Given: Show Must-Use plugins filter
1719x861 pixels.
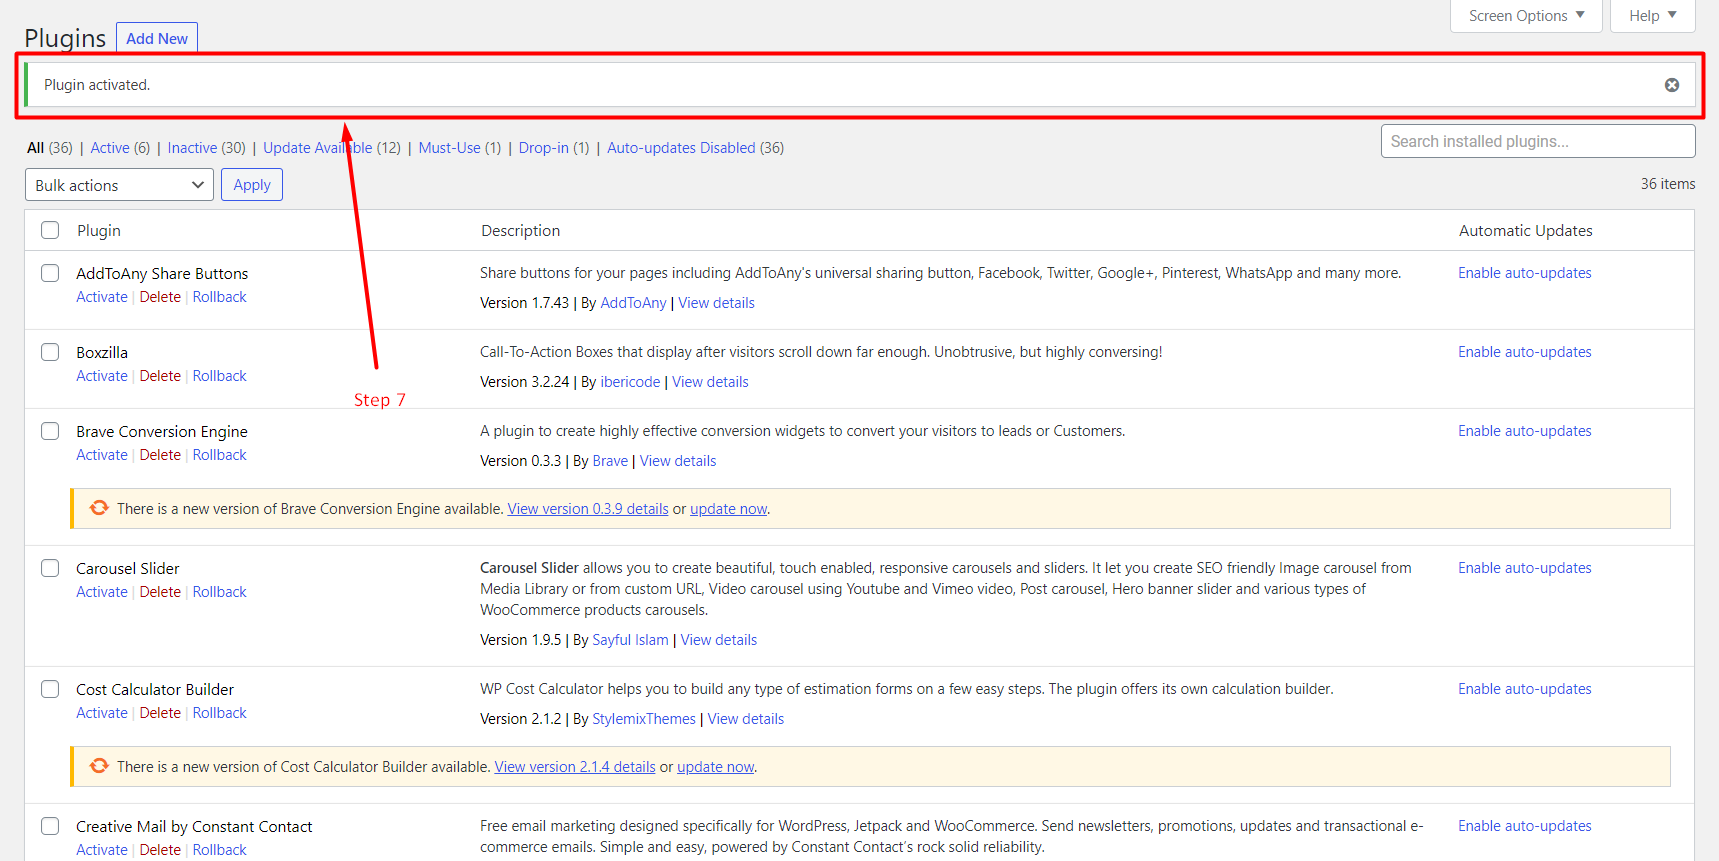Looking at the screenshot, I should (x=459, y=148).
